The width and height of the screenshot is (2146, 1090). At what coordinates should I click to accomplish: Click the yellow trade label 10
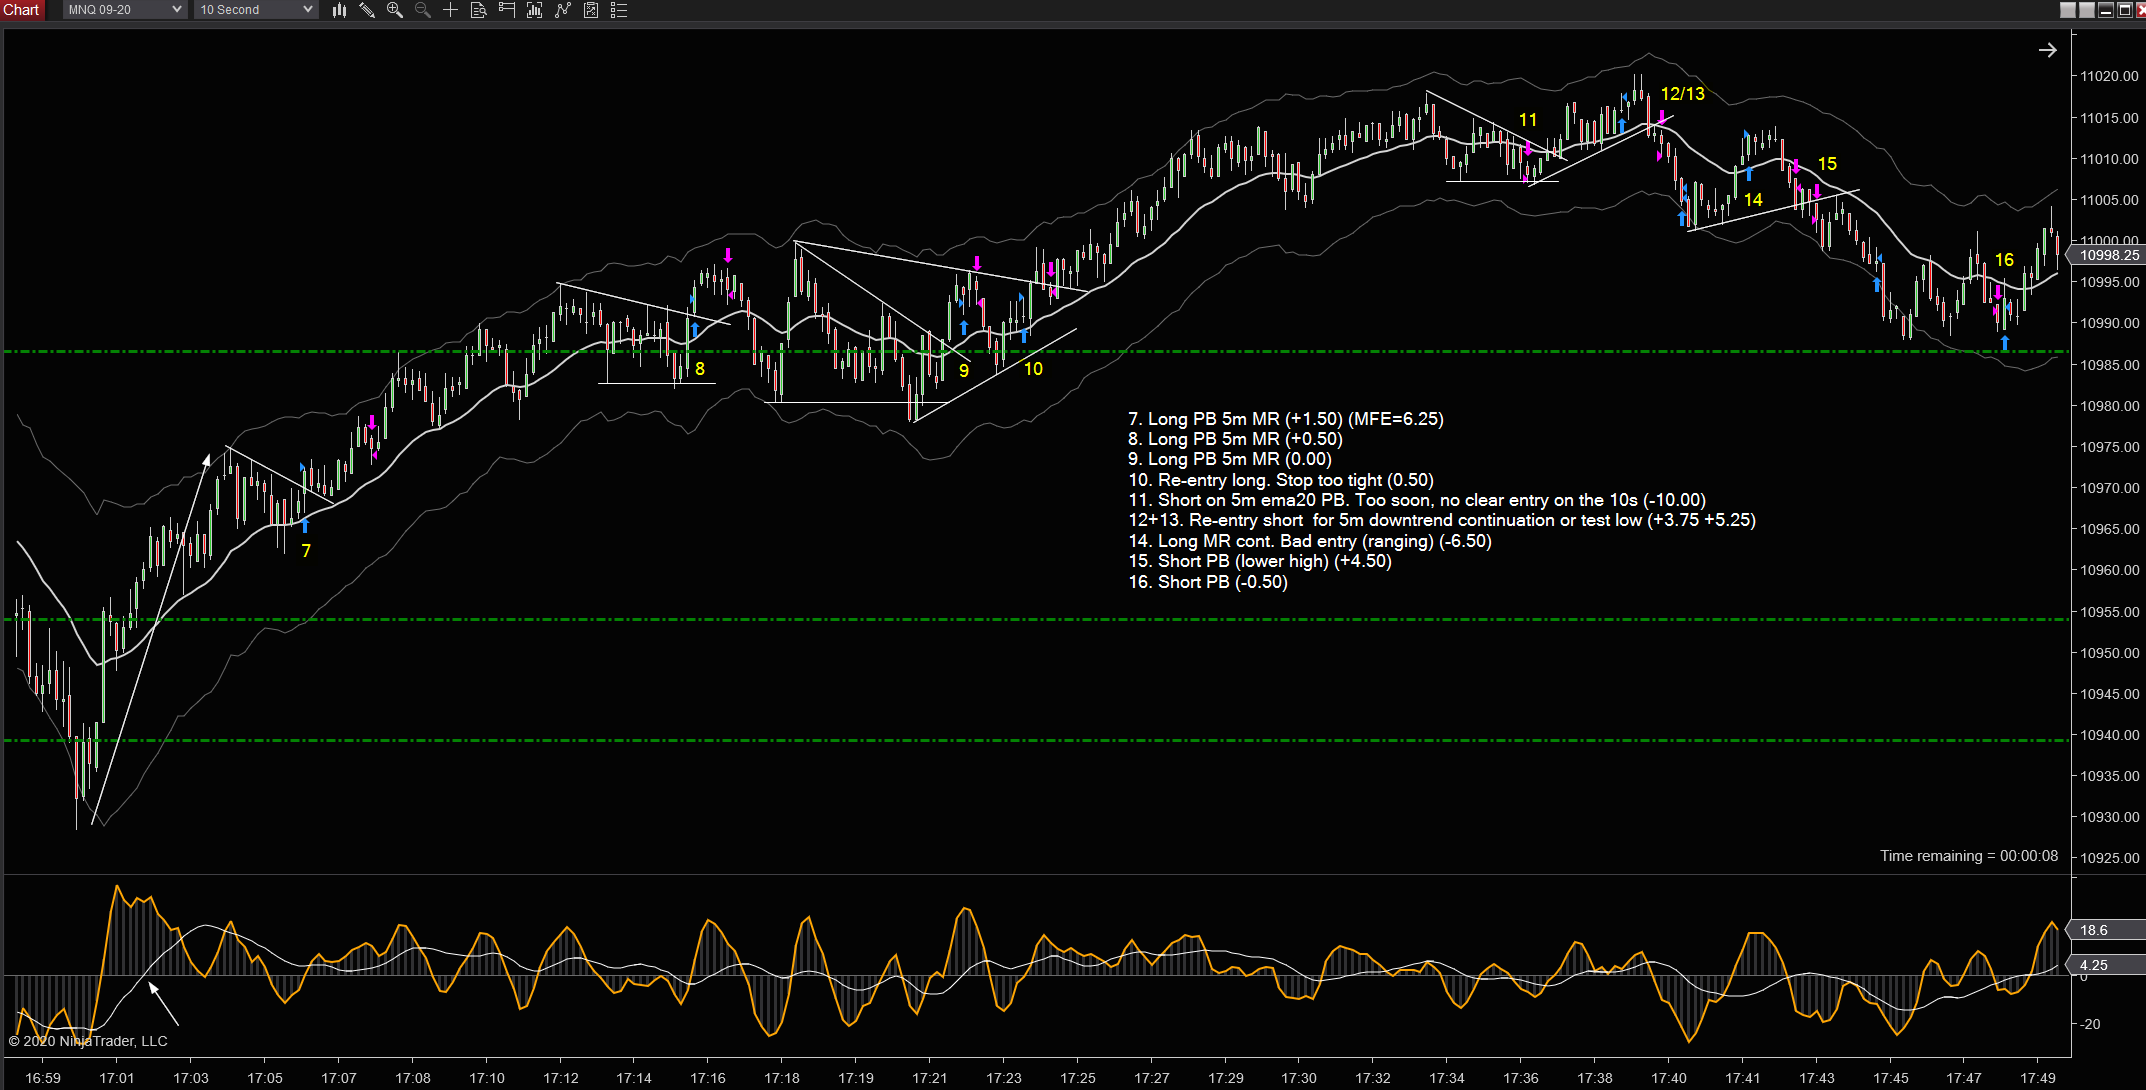[x=1033, y=369]
